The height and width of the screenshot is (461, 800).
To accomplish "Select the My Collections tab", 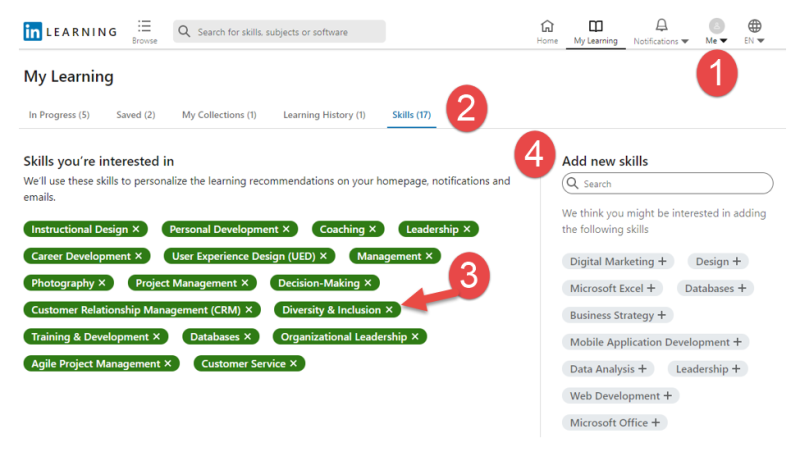I will point(219,115).
